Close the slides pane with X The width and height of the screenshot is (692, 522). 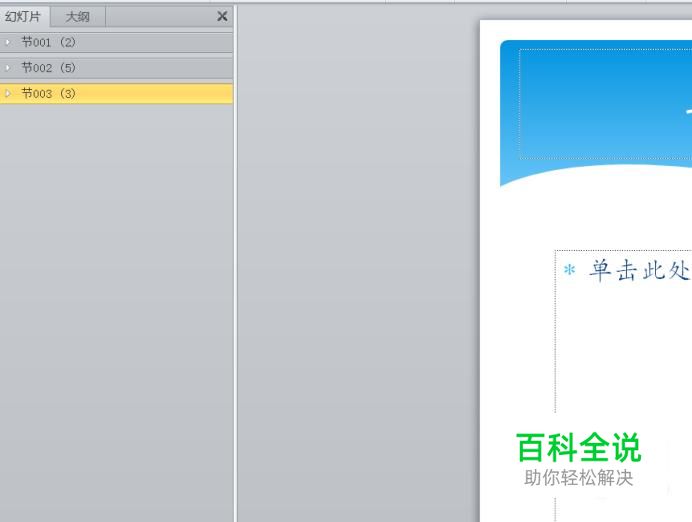coord(222,16)
